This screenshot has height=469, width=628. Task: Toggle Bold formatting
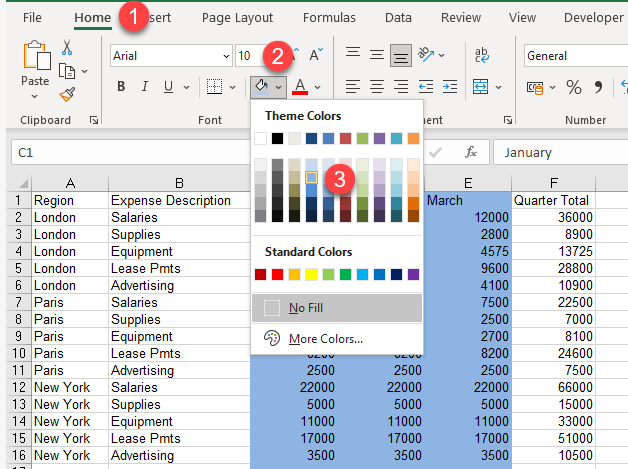[122, 87]
